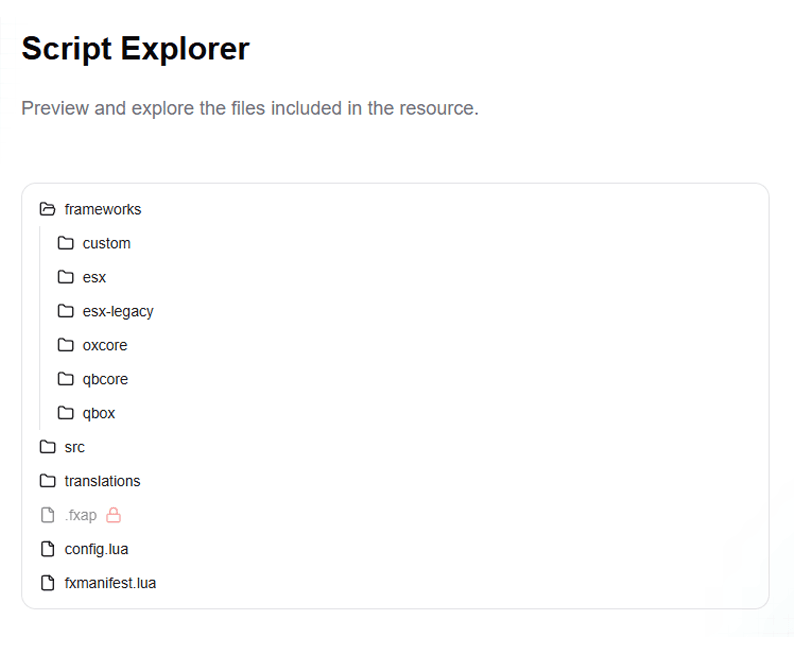The height and width of the screenshot is (654, 794).
Task: Click the folder icon beside oxcore
Action: [x=66, y=345]
